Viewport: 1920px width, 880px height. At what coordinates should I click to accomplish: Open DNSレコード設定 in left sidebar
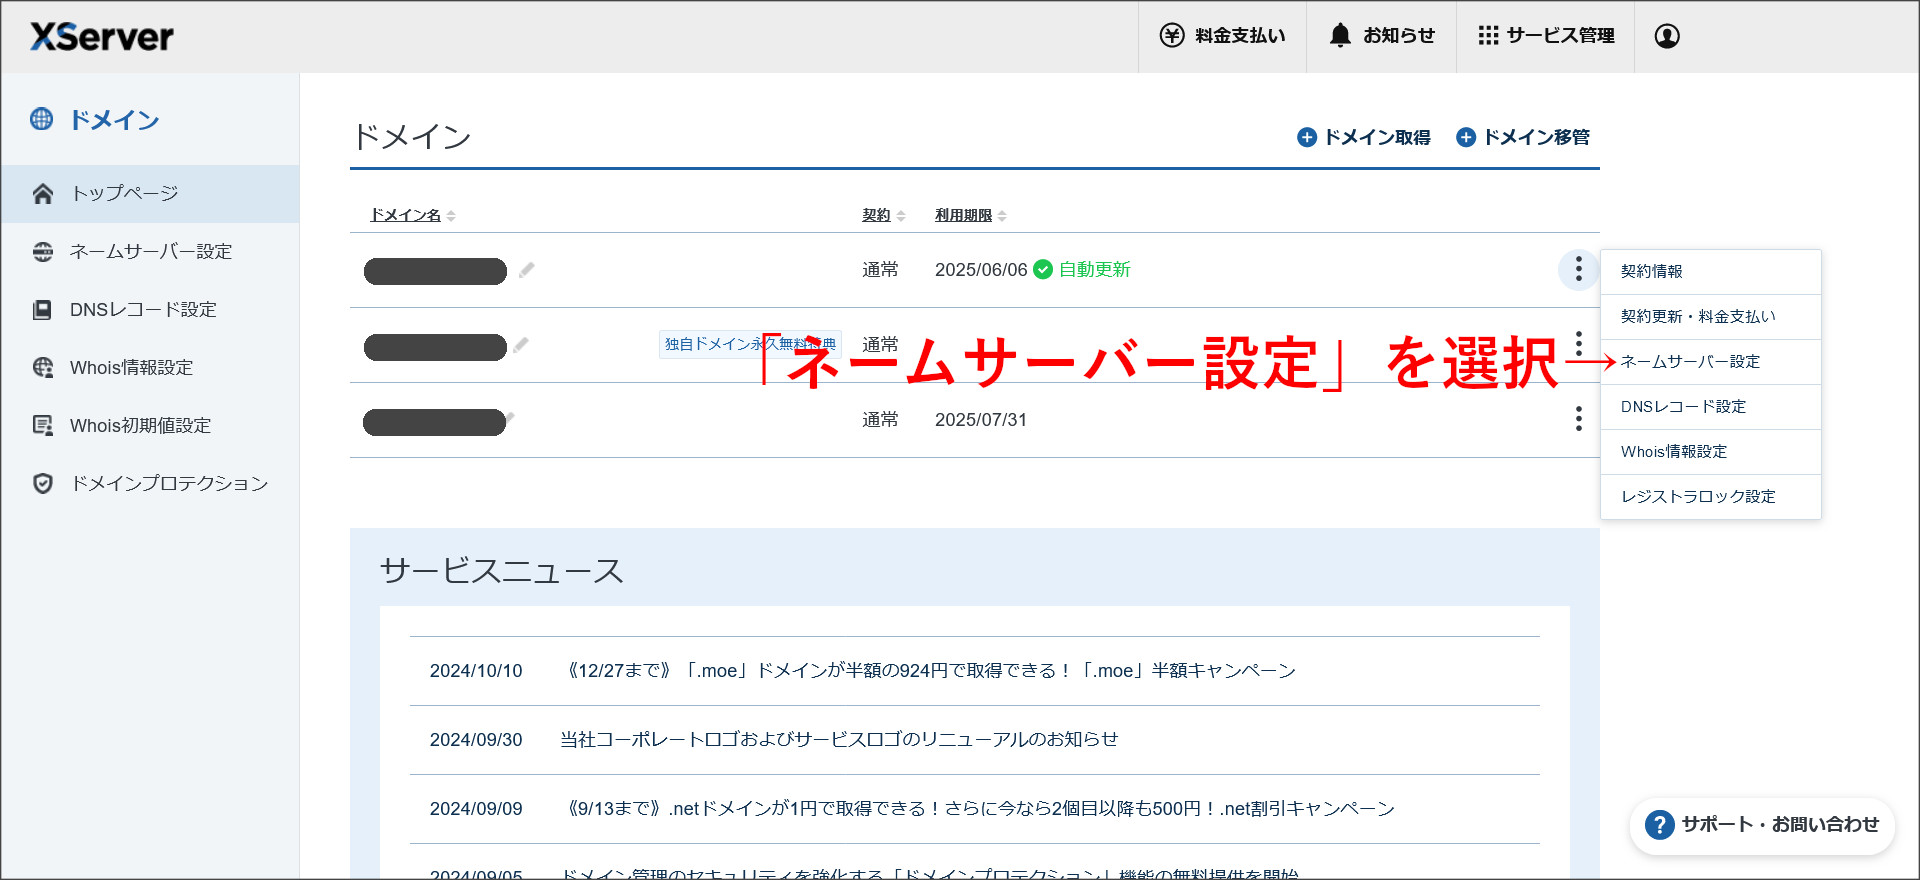(150, 310)
